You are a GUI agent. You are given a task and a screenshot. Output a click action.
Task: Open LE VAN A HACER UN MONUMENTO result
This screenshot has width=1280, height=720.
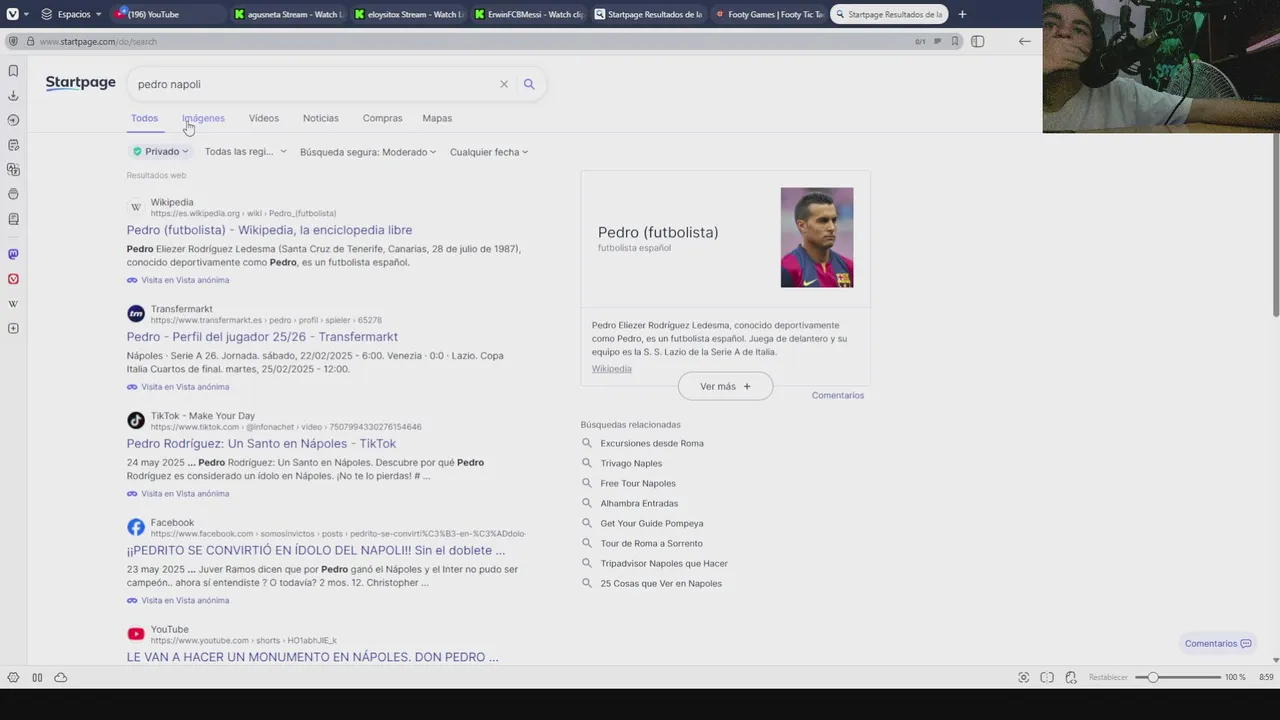tap(312, 657)
